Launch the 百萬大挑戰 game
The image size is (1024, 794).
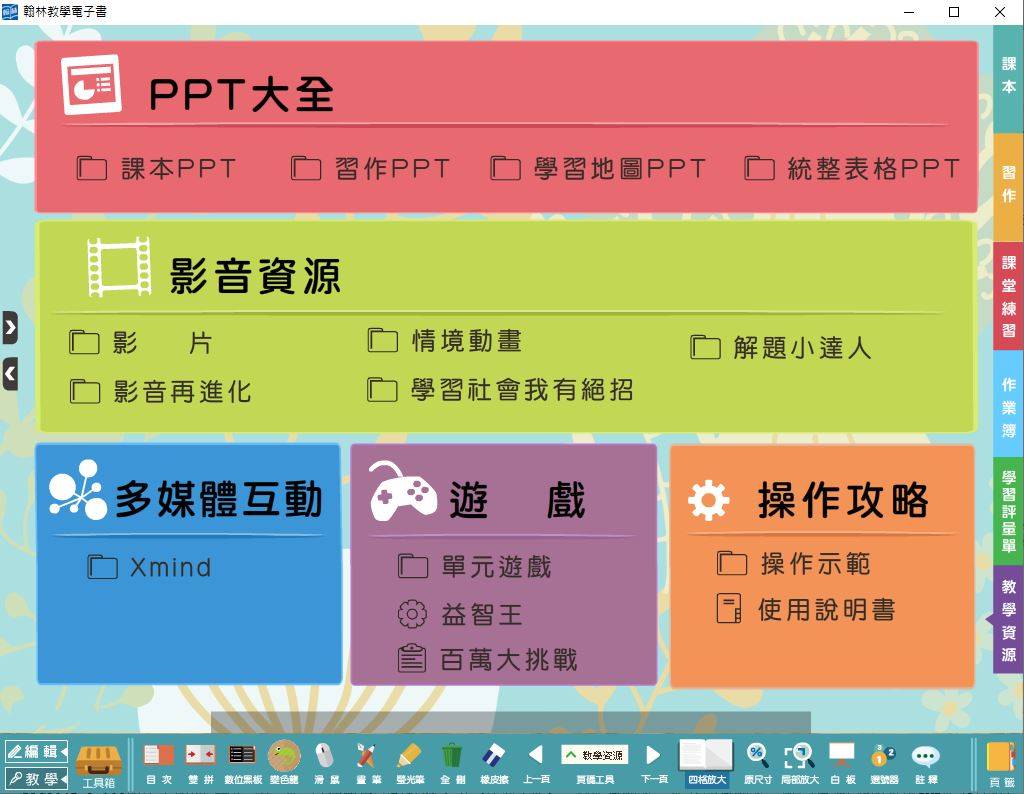(488, 659)
